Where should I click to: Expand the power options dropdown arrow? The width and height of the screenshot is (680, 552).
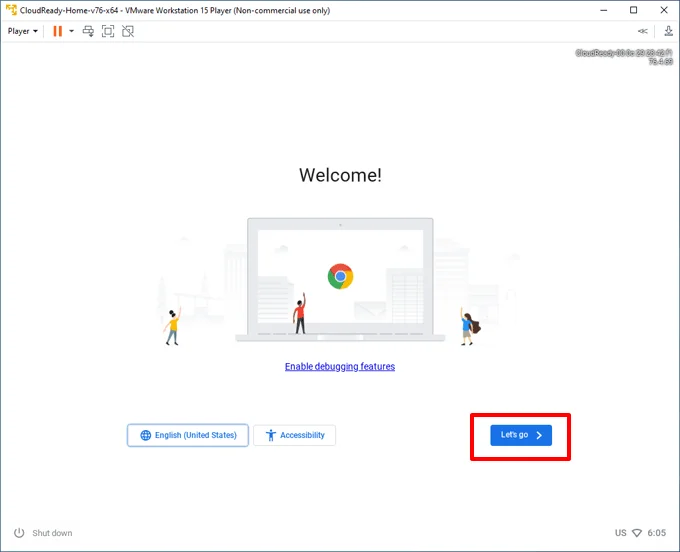[x=72, y=31]
